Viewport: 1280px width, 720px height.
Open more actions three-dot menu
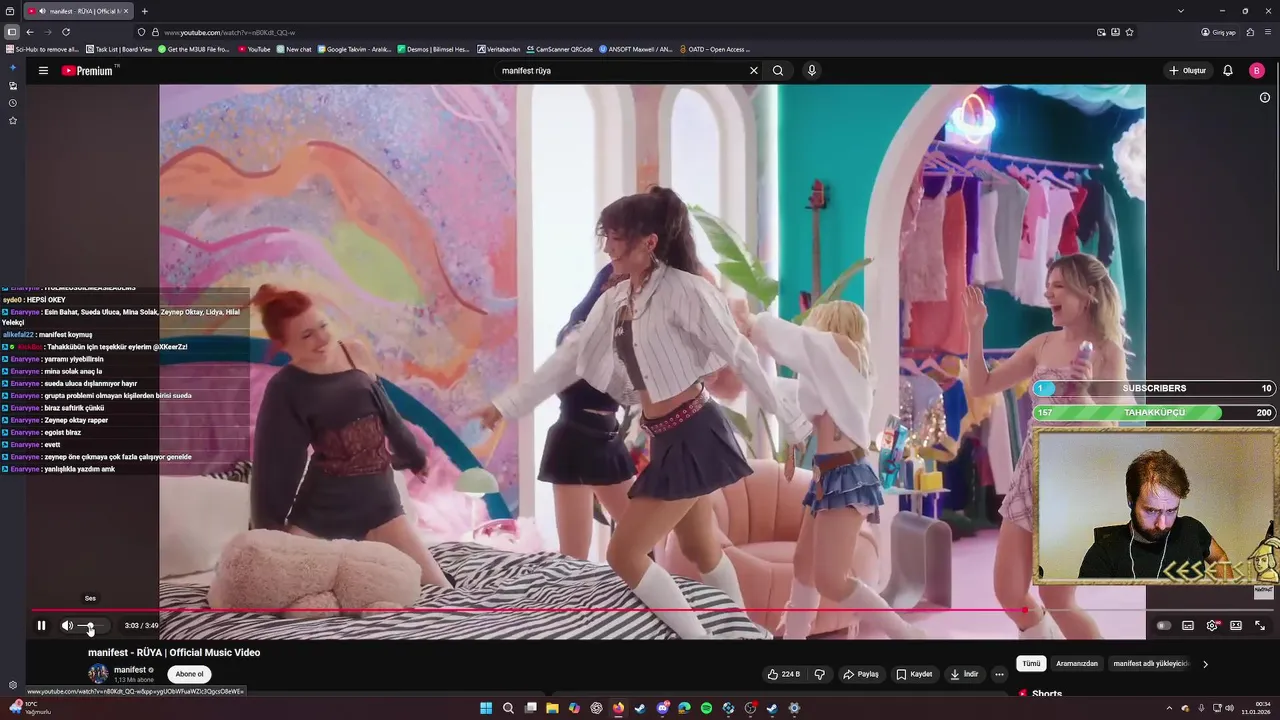(999, 674)
